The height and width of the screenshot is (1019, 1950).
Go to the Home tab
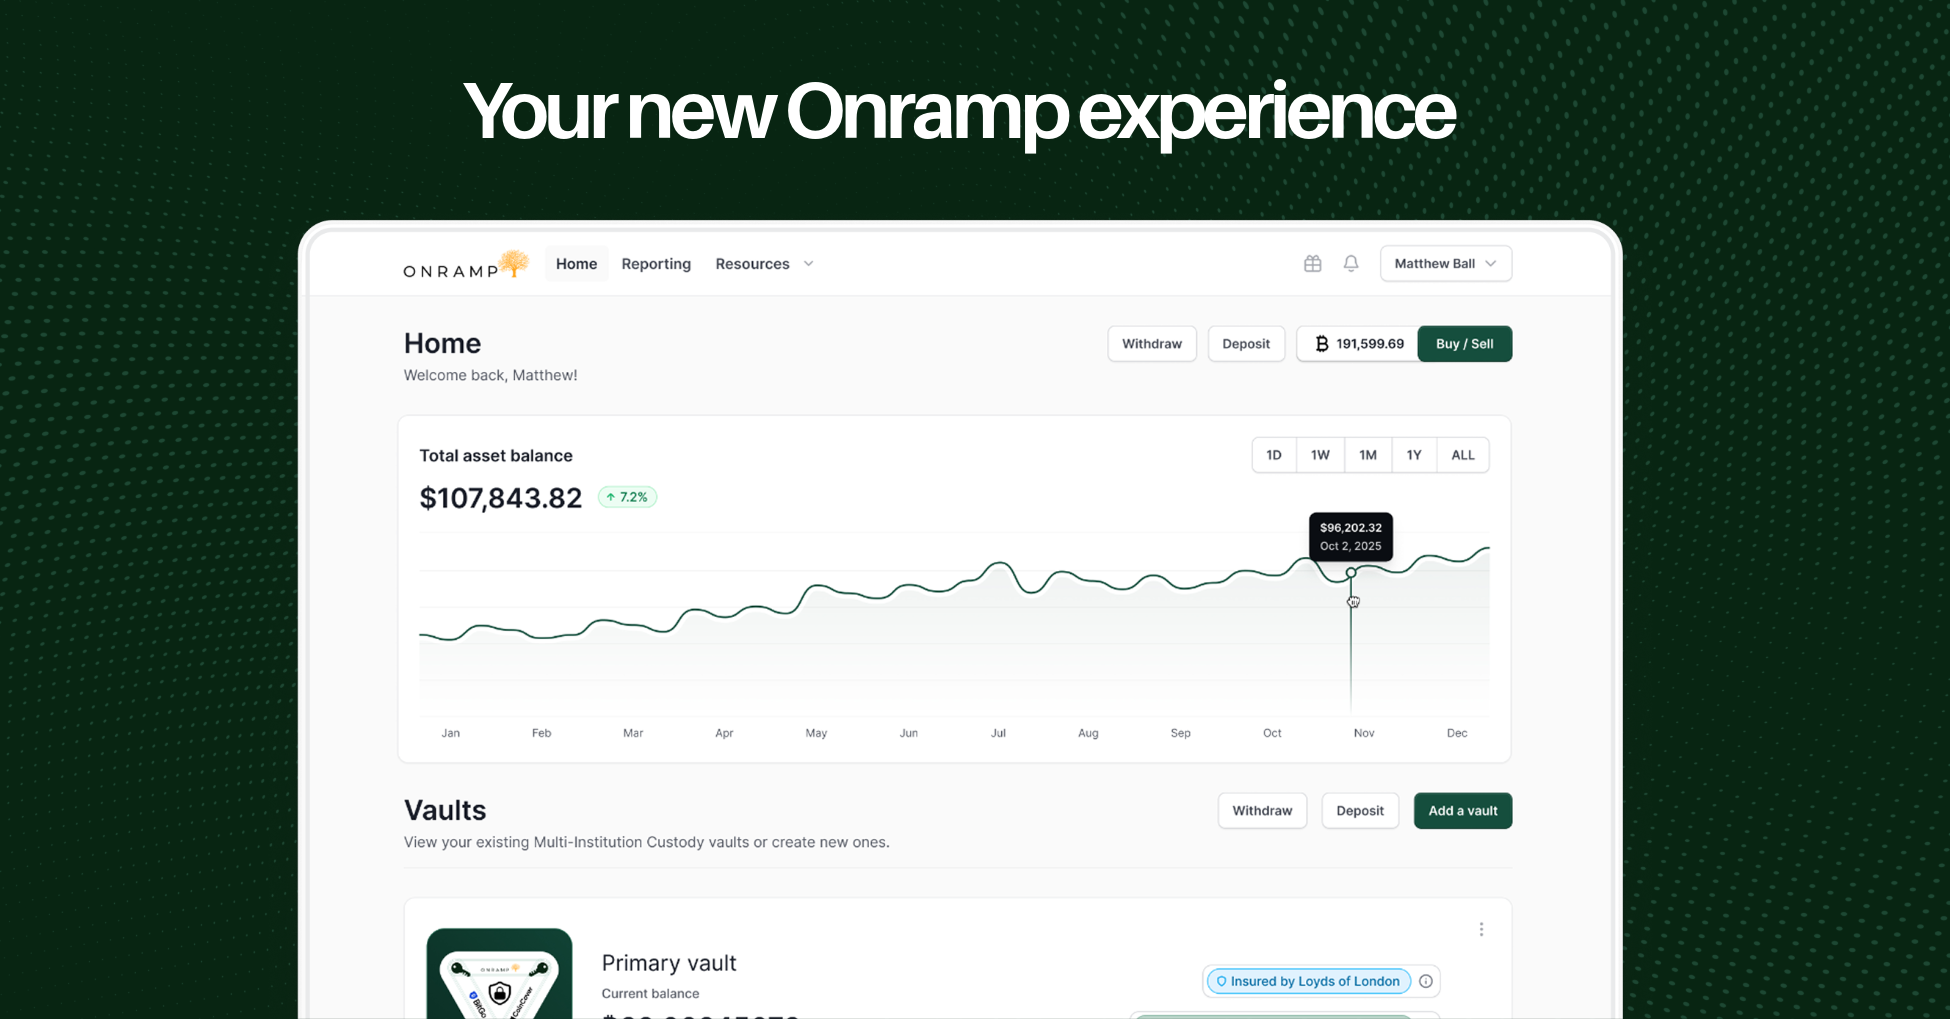[576, 264]
